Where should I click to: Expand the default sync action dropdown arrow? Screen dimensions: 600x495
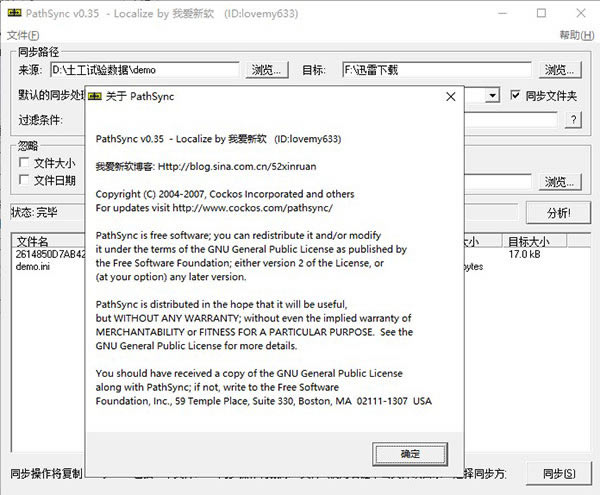[x=492, y=95]
